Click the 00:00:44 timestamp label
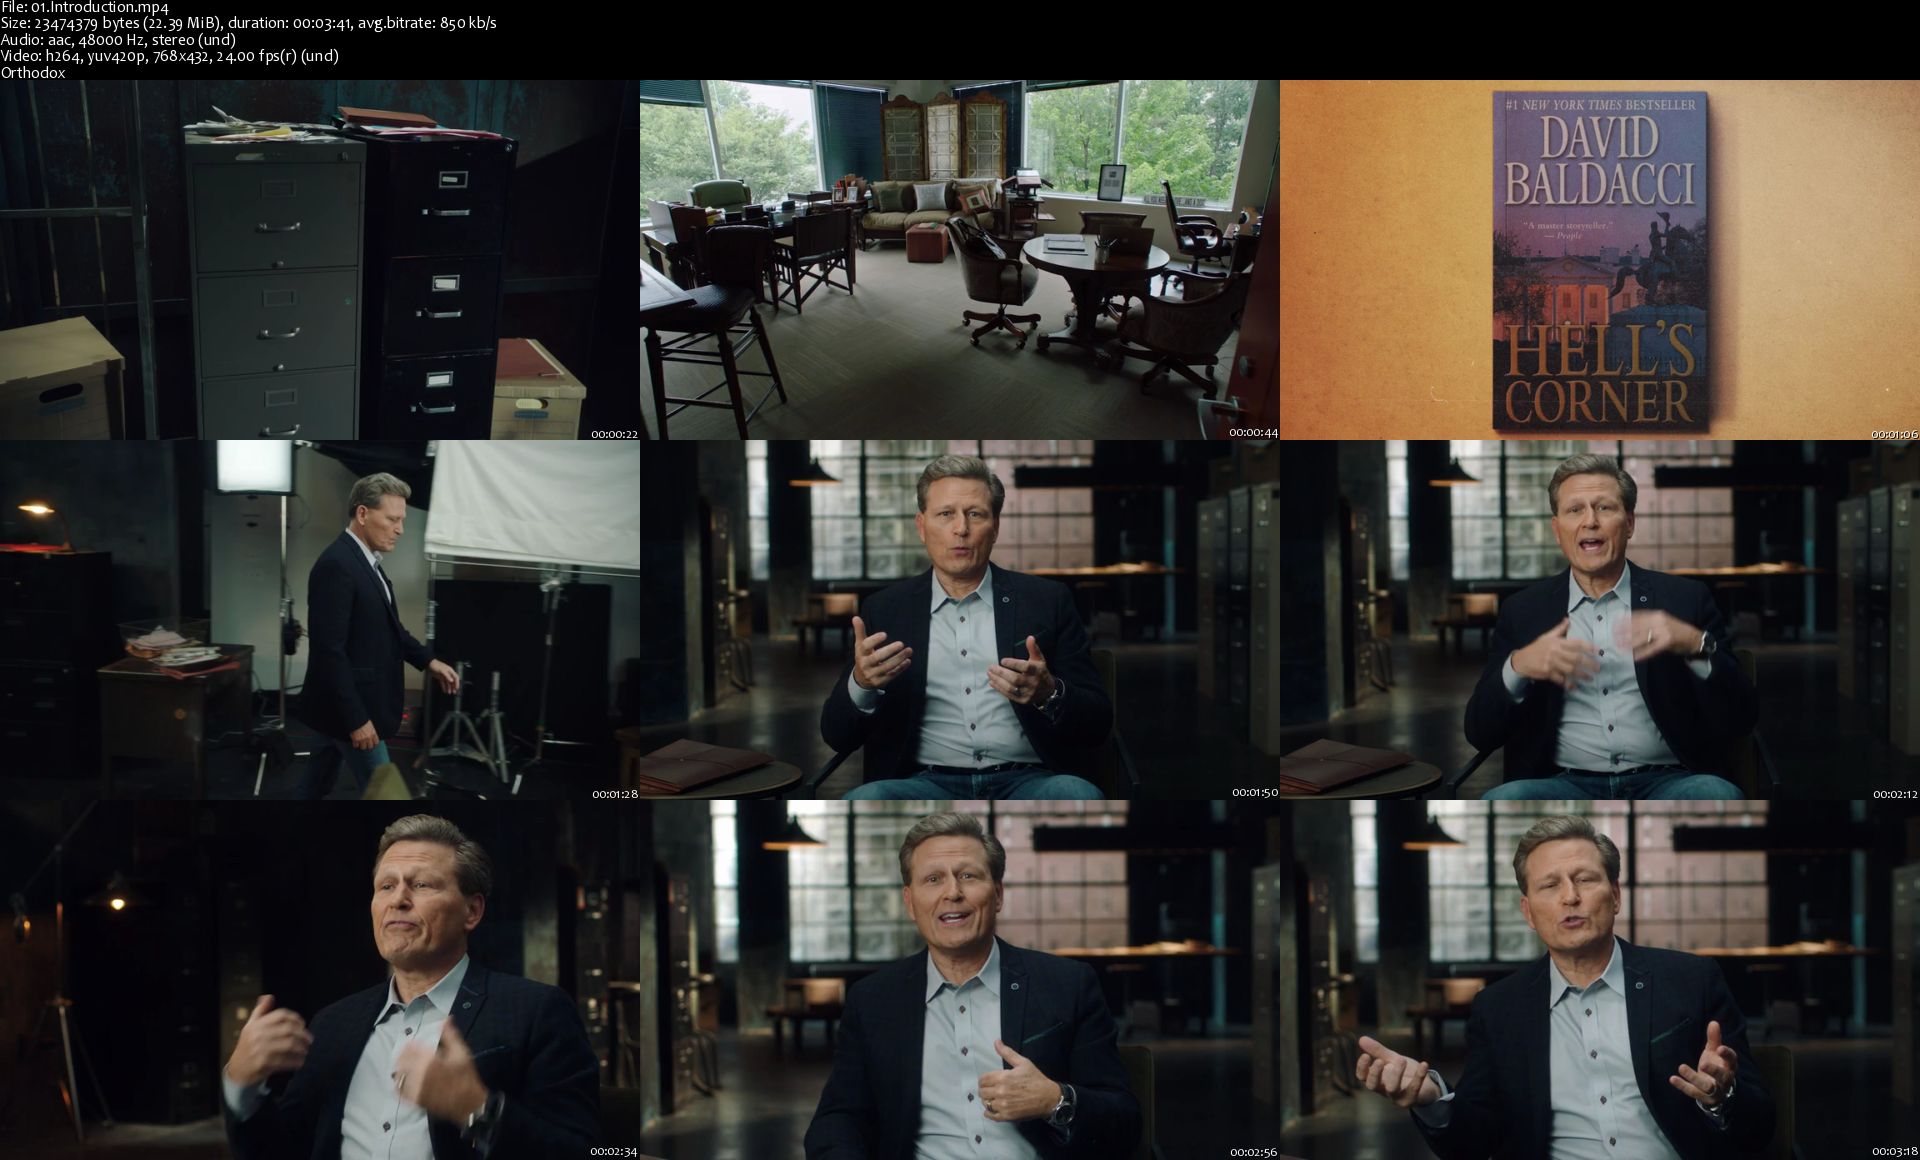Screen dimensions: 1920x1160 (1254, 433)
